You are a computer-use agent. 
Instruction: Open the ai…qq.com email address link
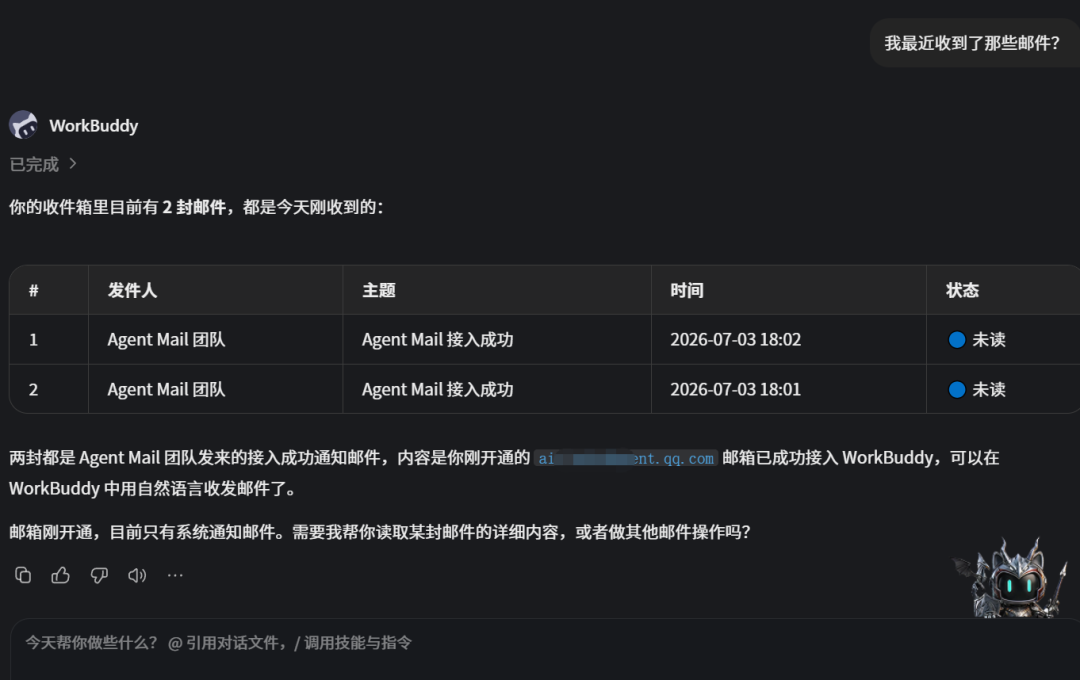pyautogui.click(x=625, y=458)
